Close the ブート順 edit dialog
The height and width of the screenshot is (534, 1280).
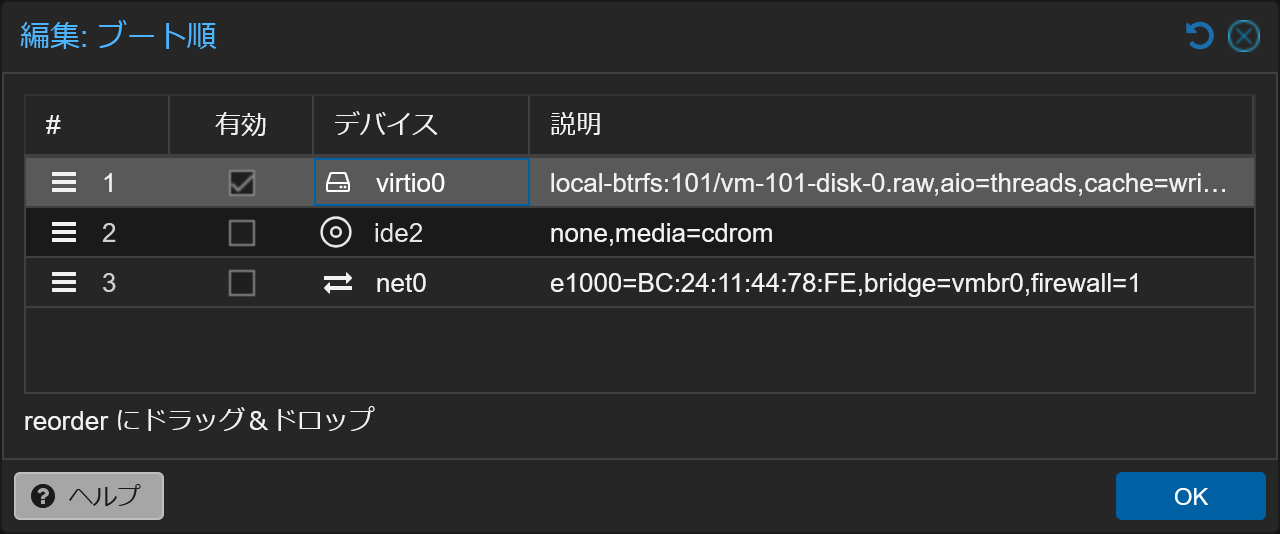tap(1243, 37)
